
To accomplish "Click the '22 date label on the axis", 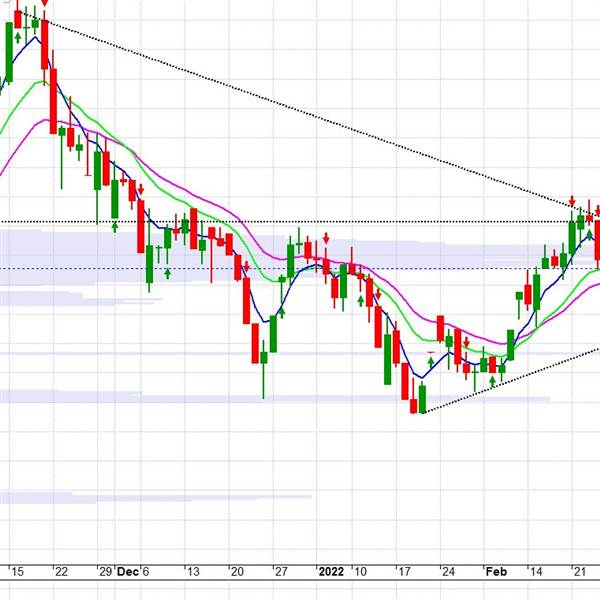I will click(61, 572).
